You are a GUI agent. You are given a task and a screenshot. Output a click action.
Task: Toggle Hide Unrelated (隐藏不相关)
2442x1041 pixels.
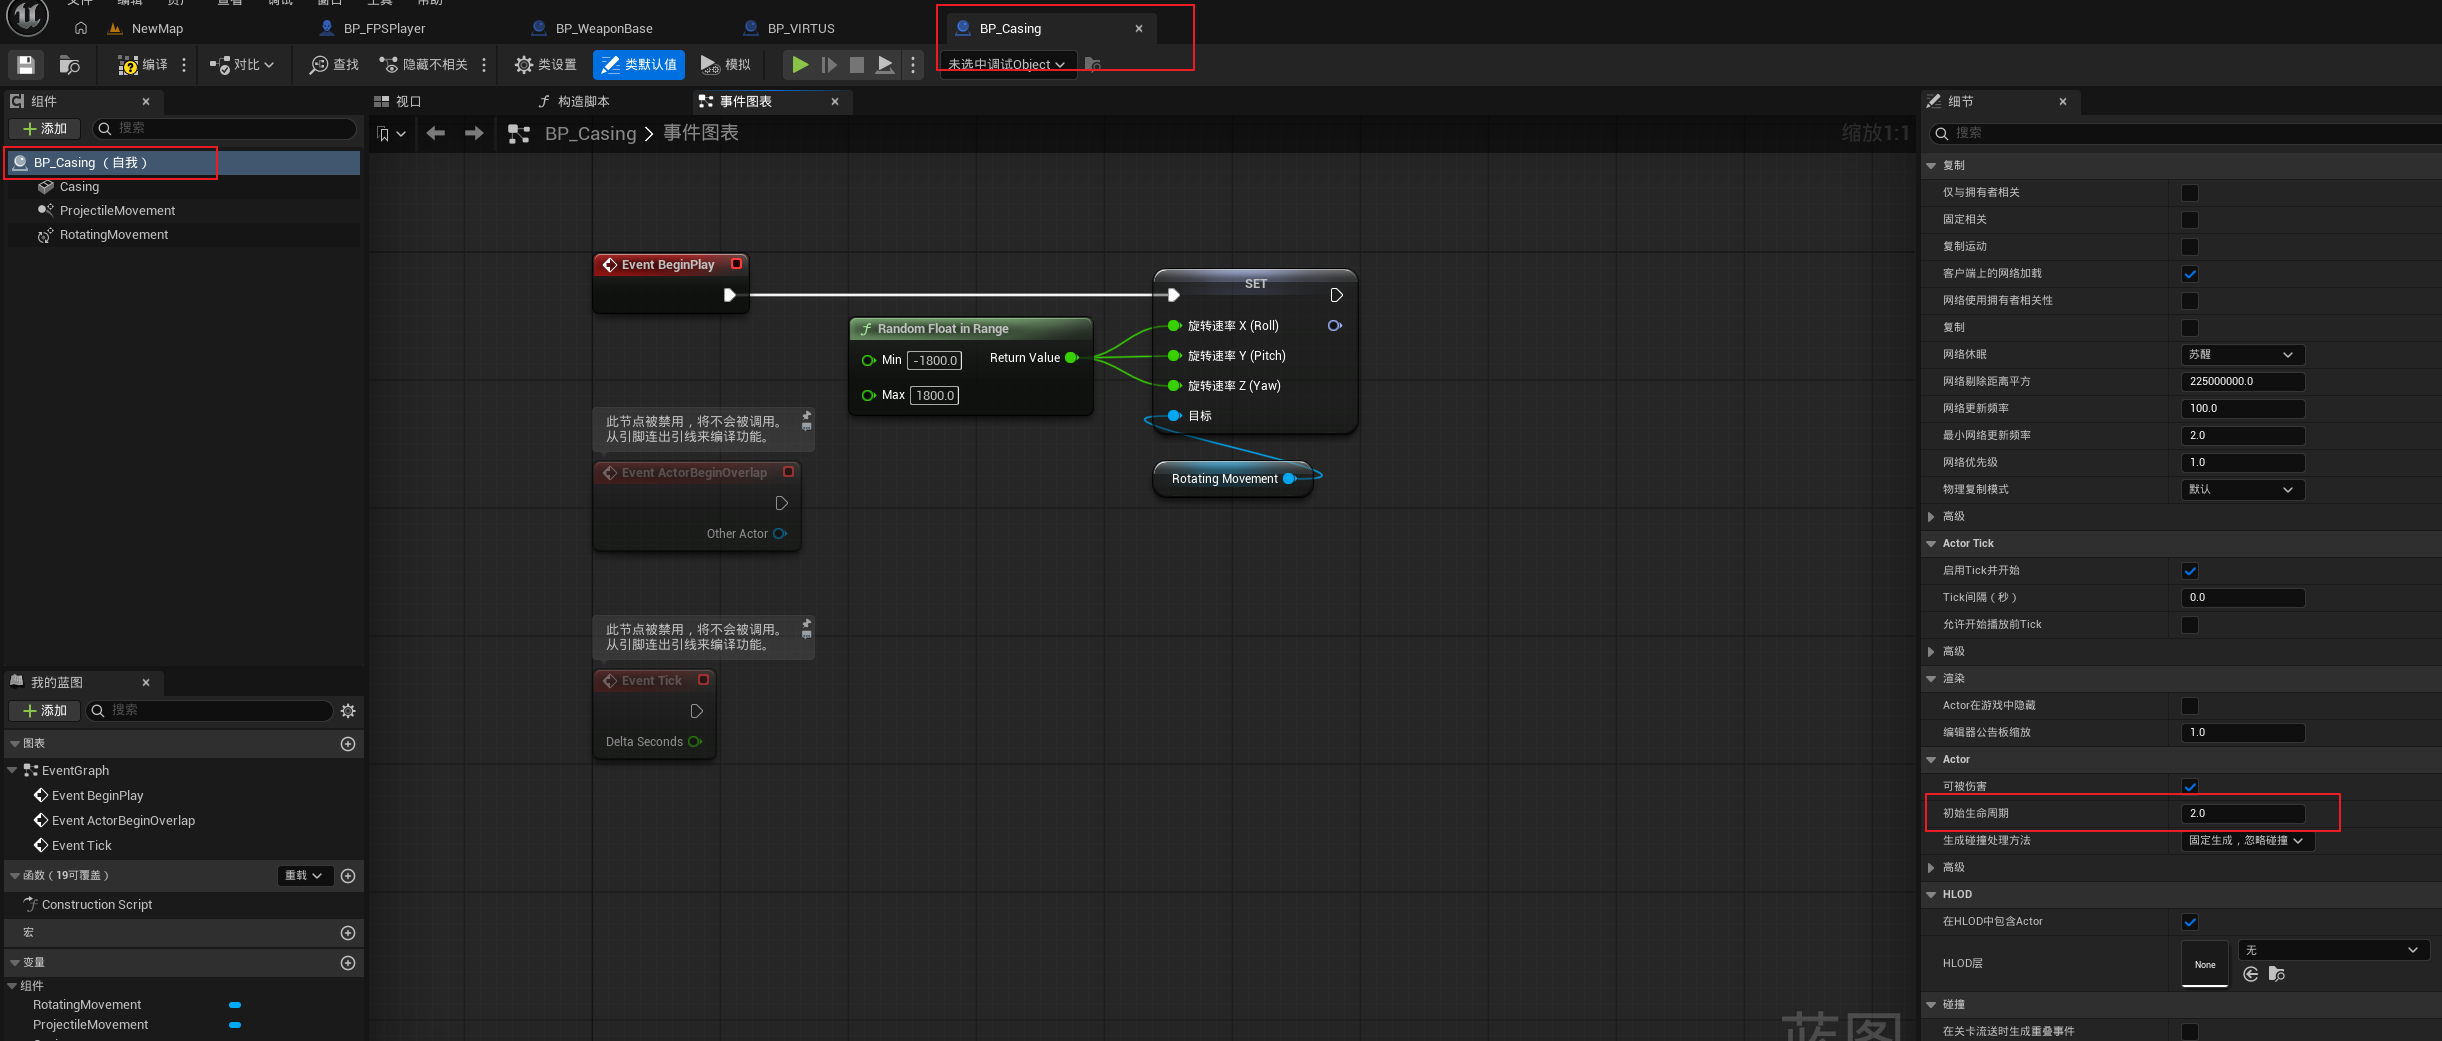423,65
